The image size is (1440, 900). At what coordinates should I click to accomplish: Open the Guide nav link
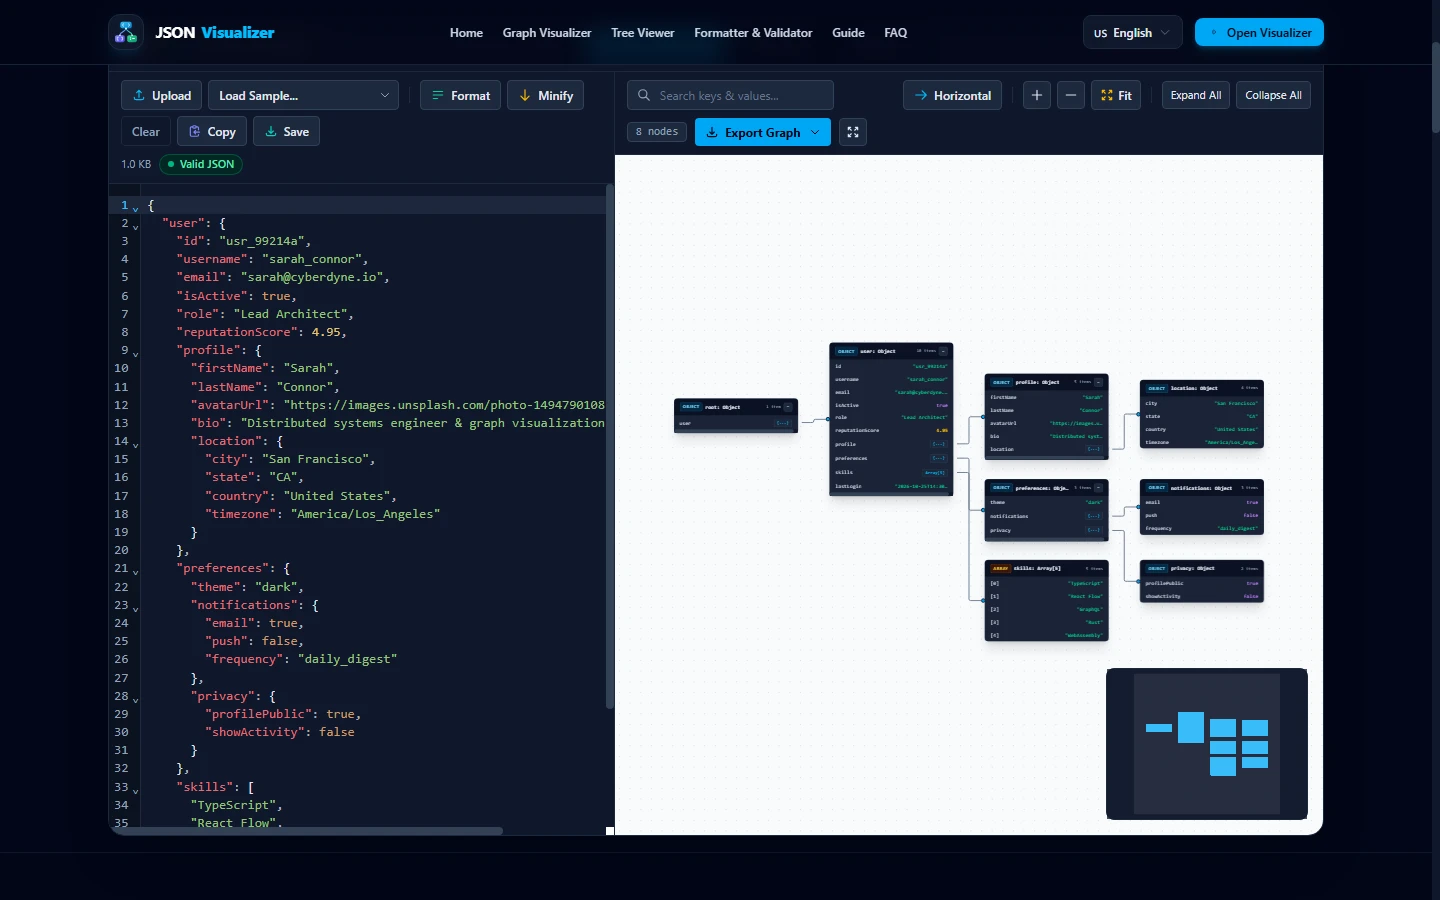pos(848,33)
